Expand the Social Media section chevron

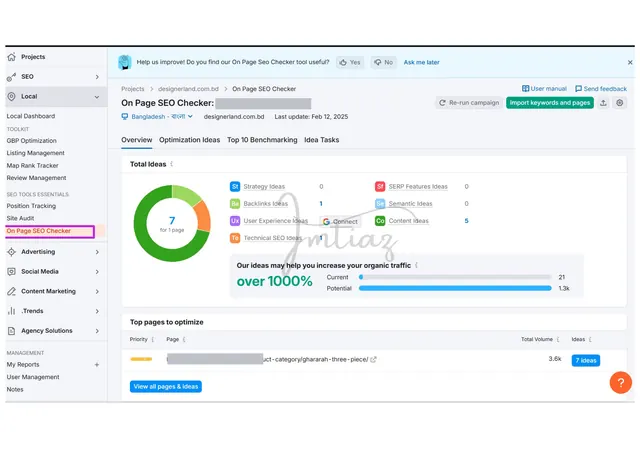(x=97, y=272)
